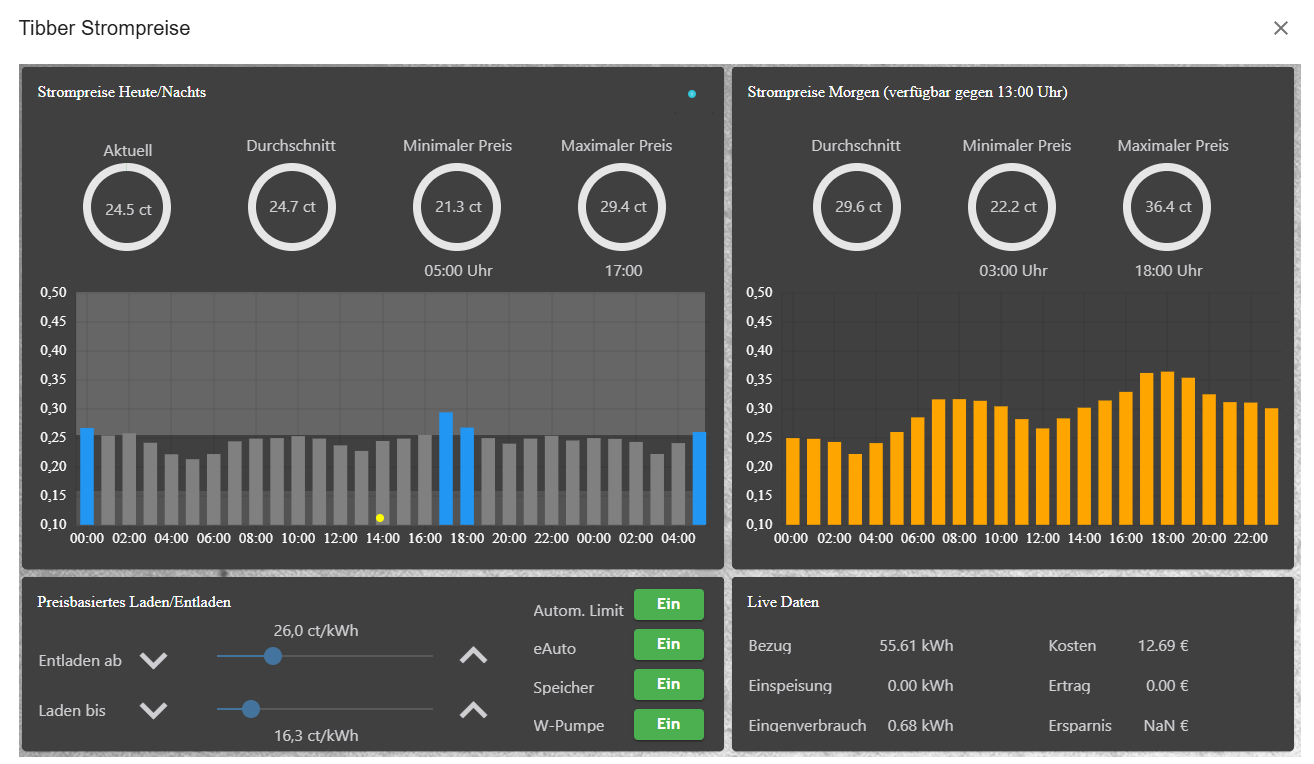Toggle the eAuto Ein switch
Viewport: 1314px width, 764px height.
click(x=668, y=644)
